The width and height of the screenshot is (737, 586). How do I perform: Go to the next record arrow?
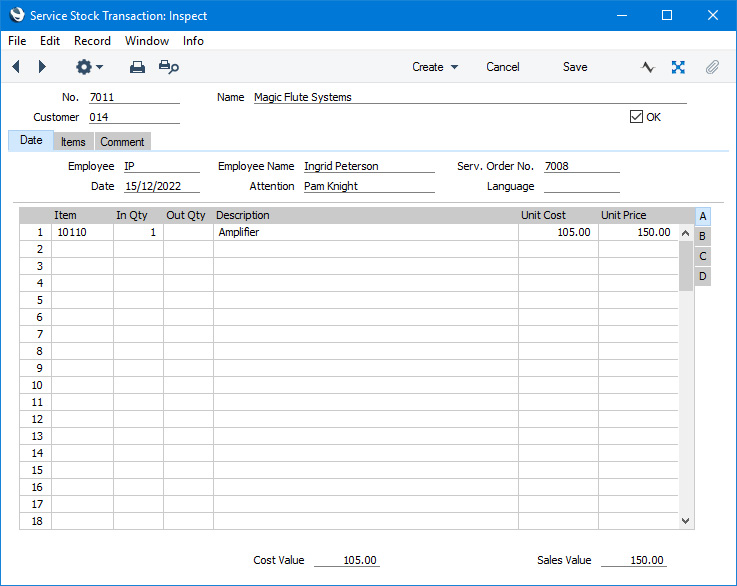[42, 67]
